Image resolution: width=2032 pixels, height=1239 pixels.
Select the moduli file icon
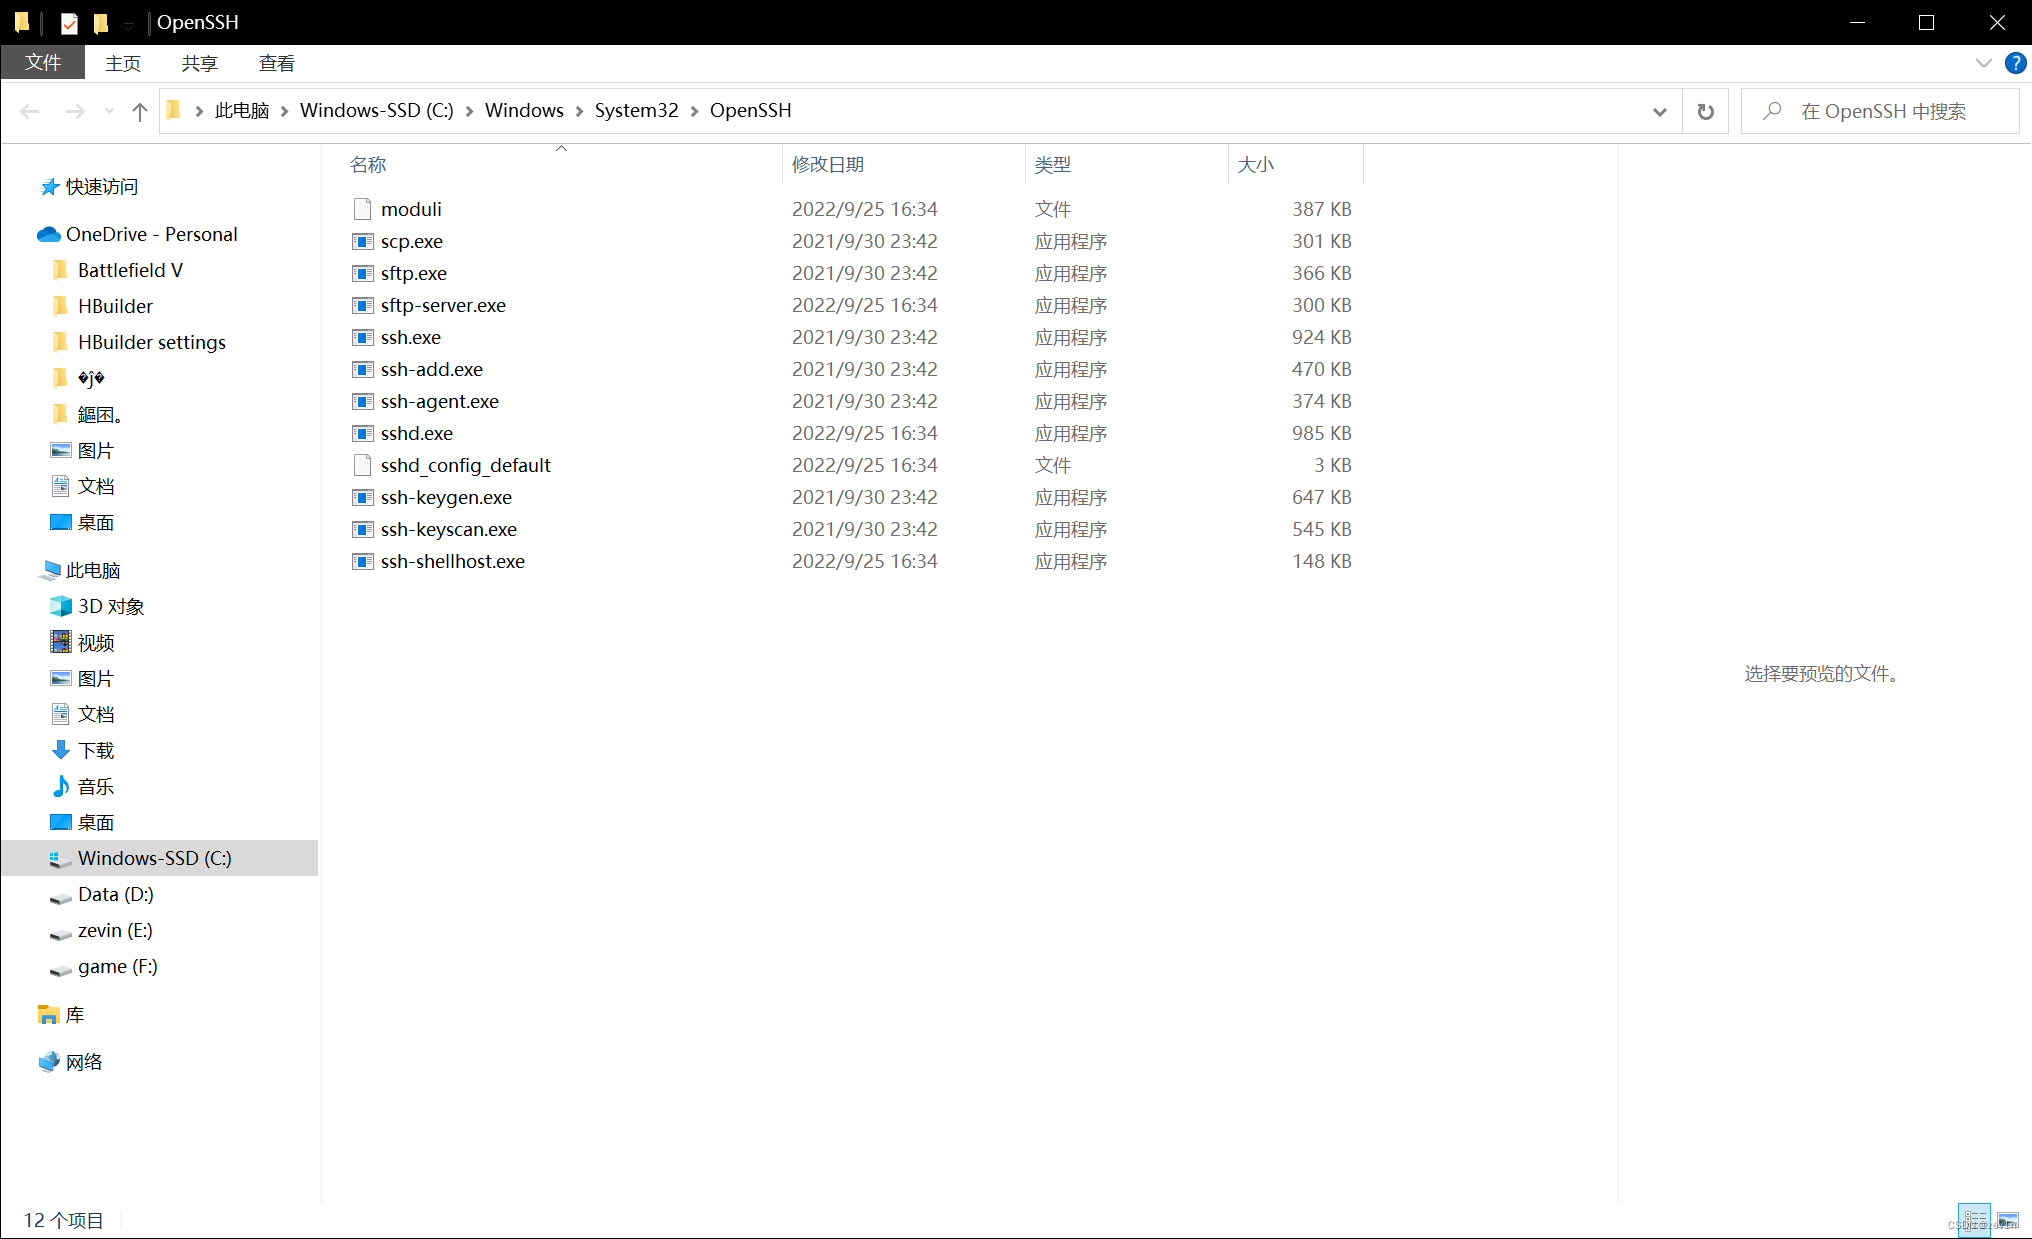coord(362,209)
